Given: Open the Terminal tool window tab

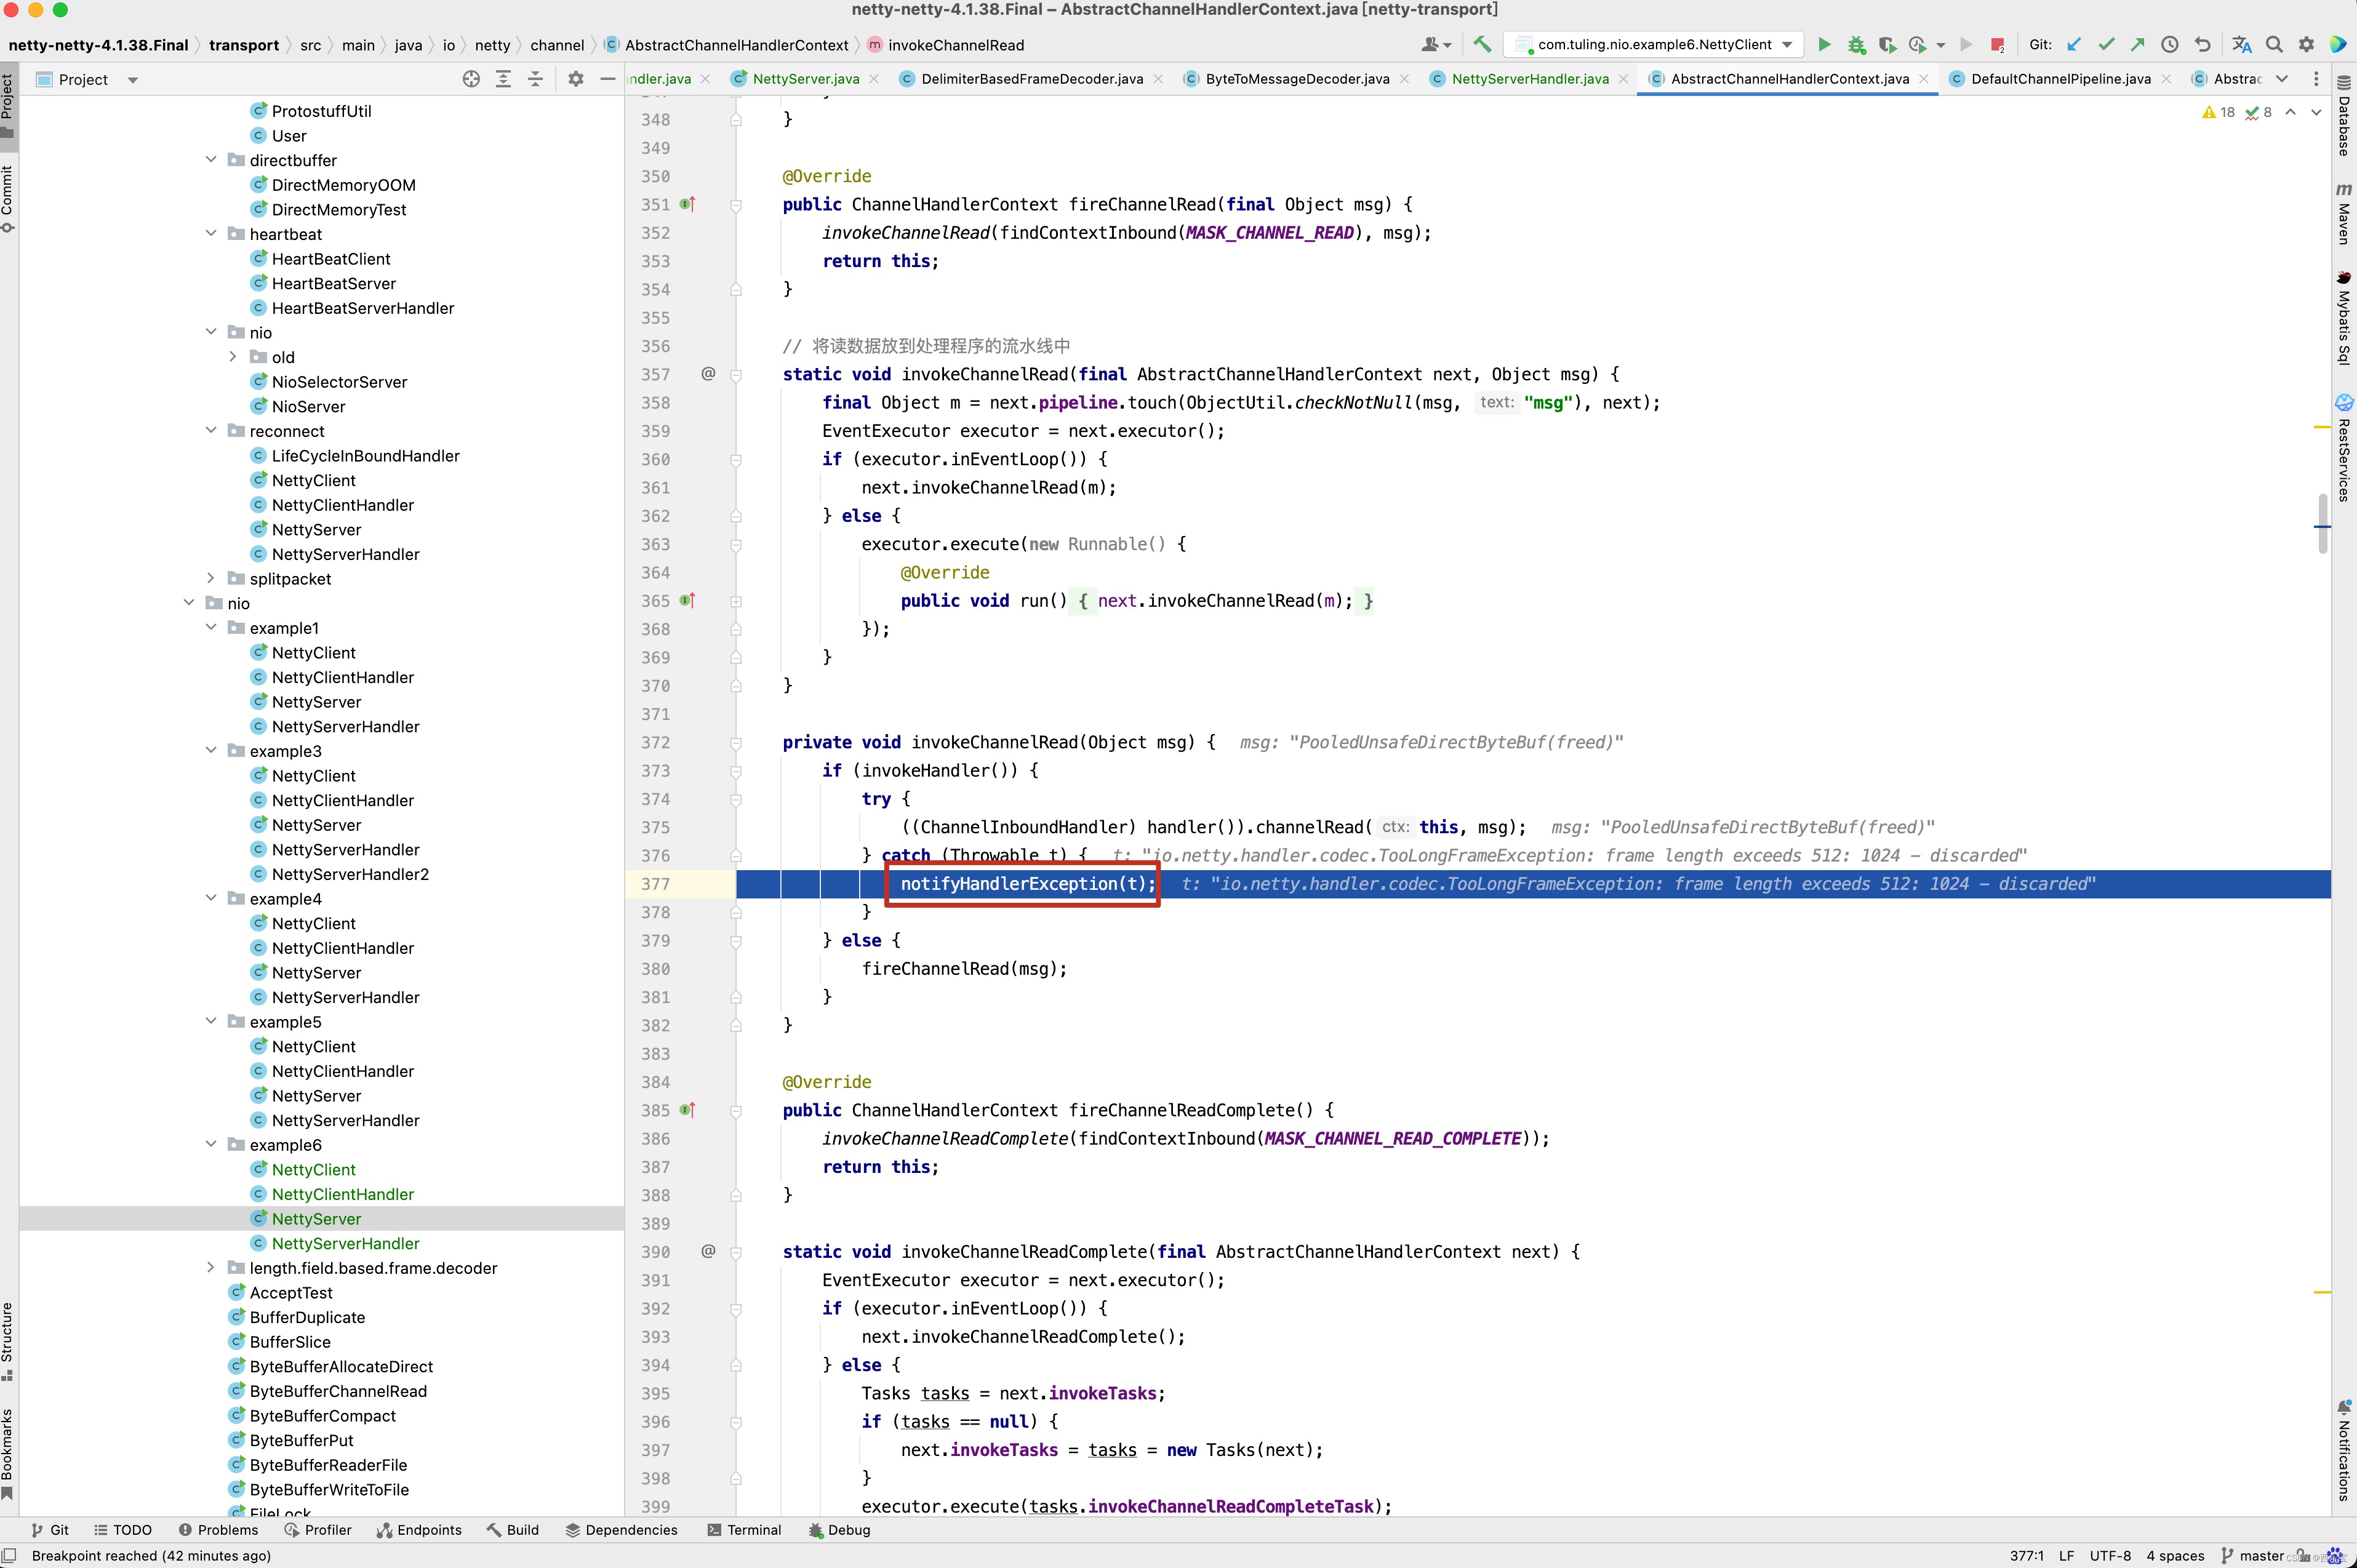Looking at the screenshot, I should [x=744, y=1530].
